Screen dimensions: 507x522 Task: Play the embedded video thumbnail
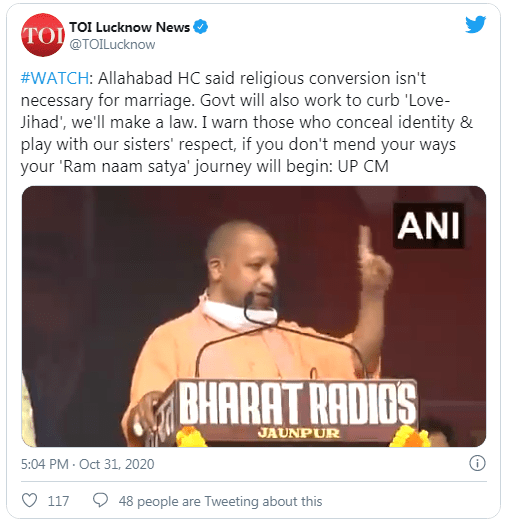pos(254,316)
